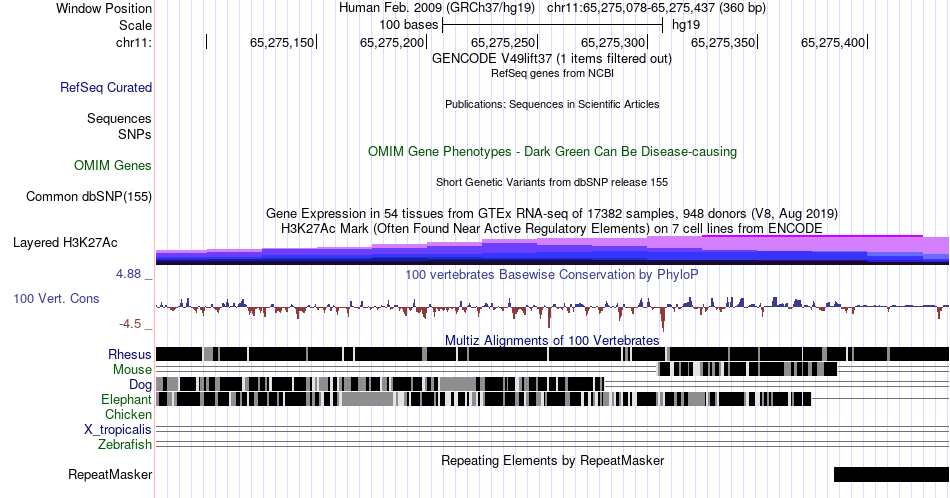Image resolution: width=950 pixels, height=498 pixels.
Task: Select the X_tropicalis alignment row label
Action: click(x=118, y=429)
